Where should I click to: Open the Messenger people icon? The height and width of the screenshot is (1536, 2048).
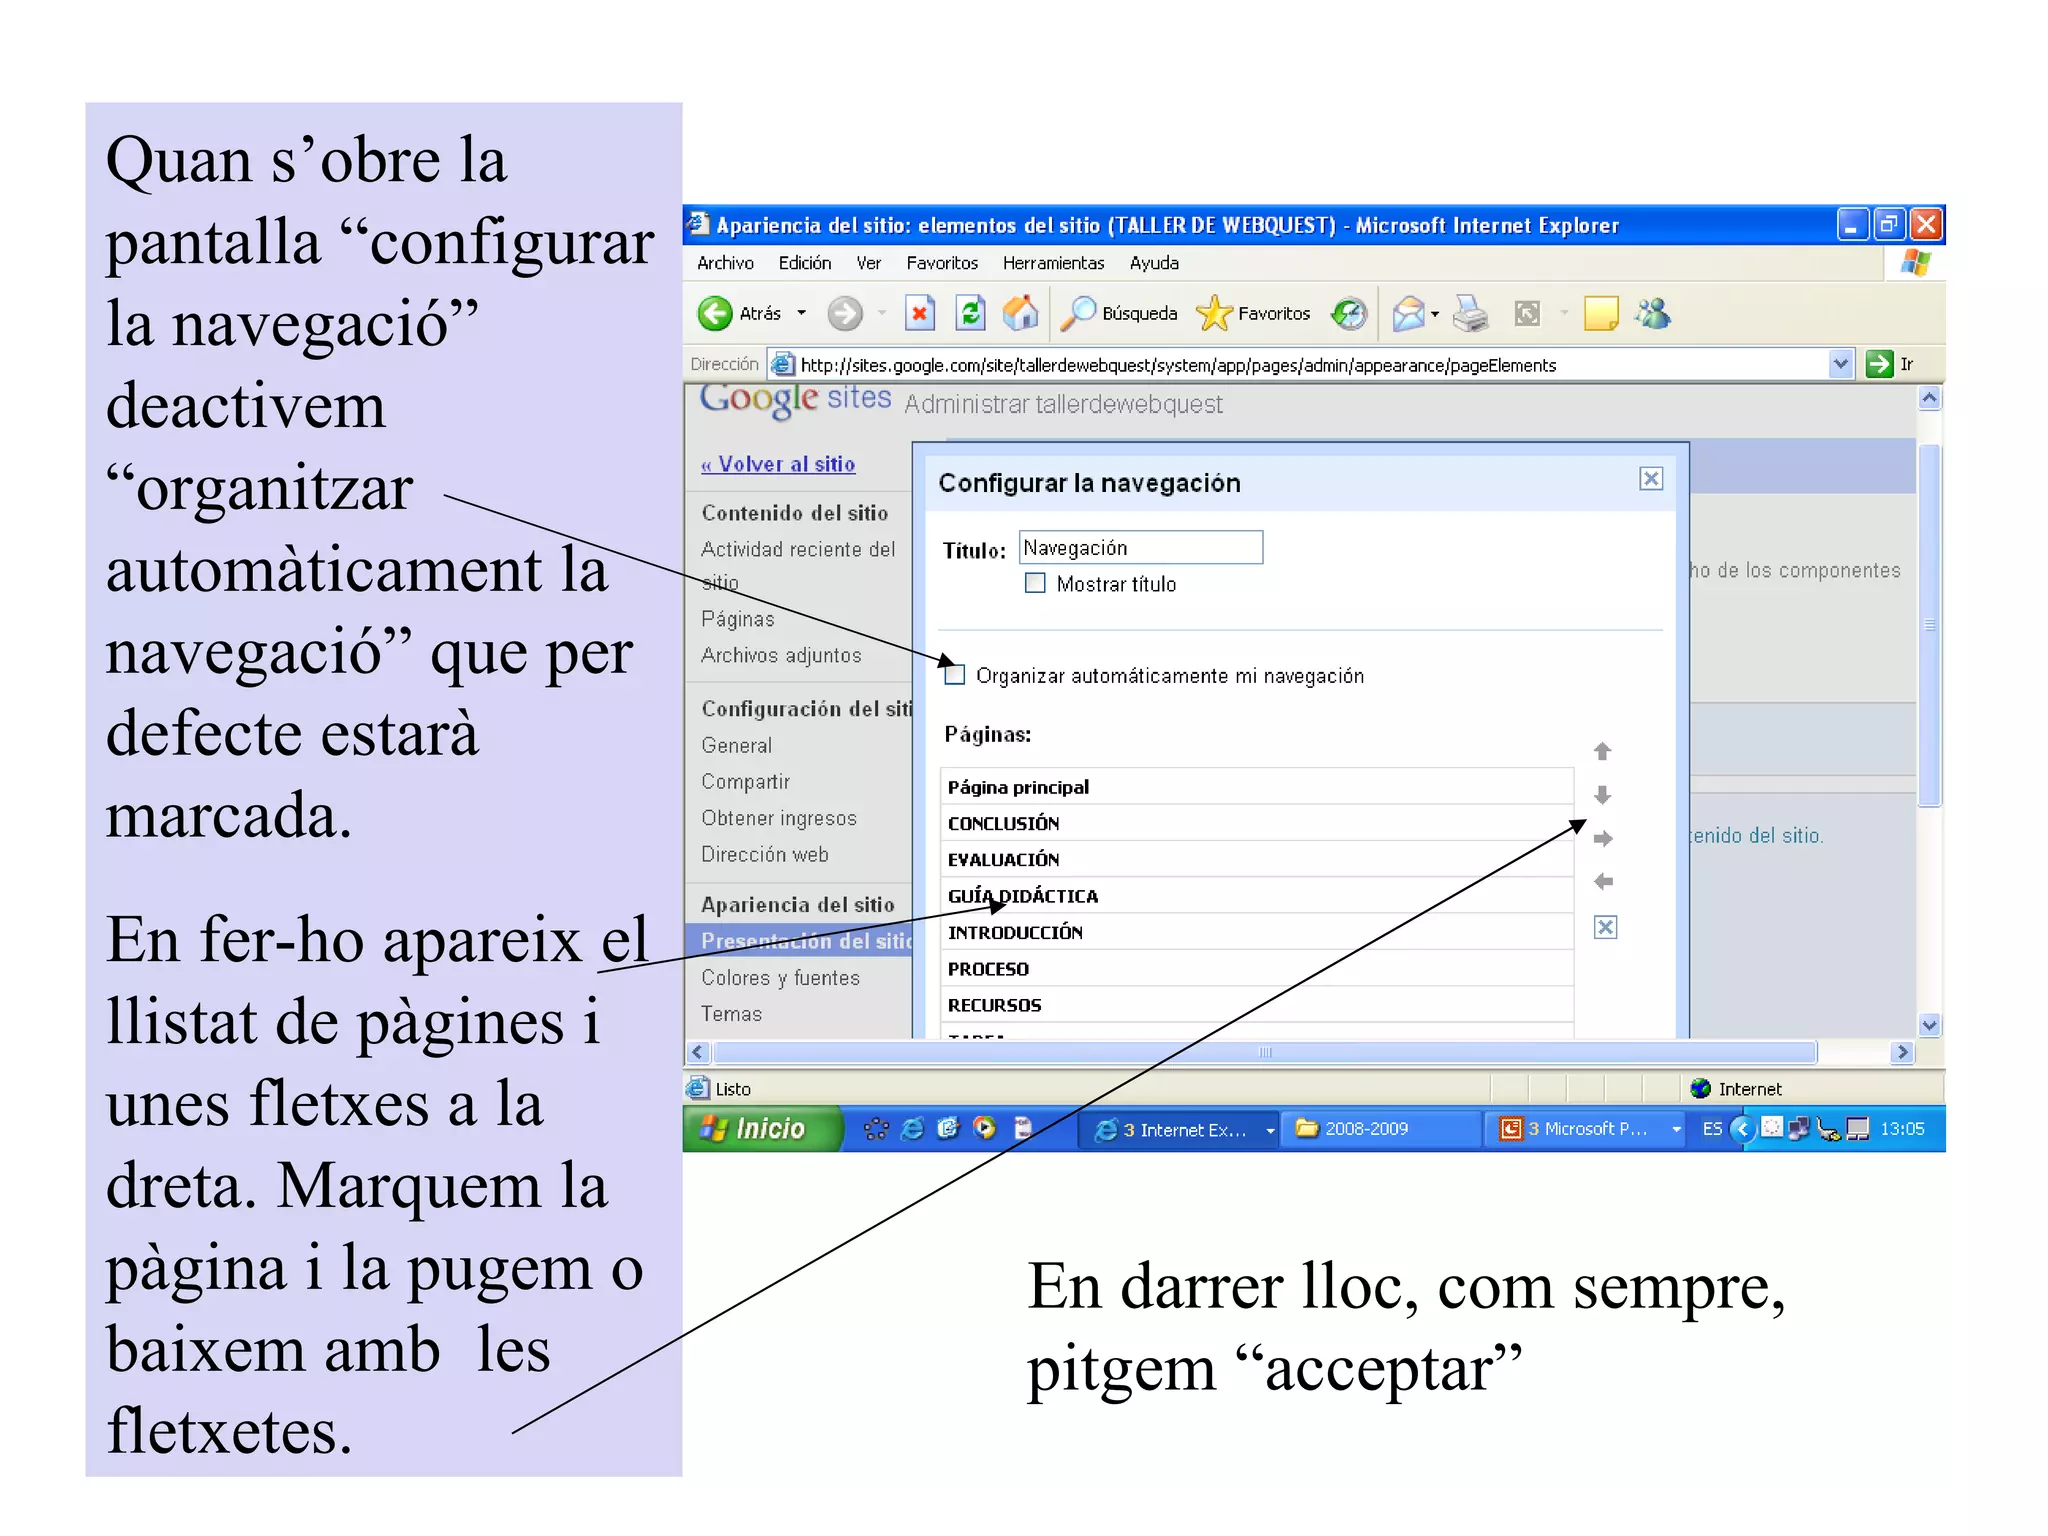click(x=1653, y=314)
